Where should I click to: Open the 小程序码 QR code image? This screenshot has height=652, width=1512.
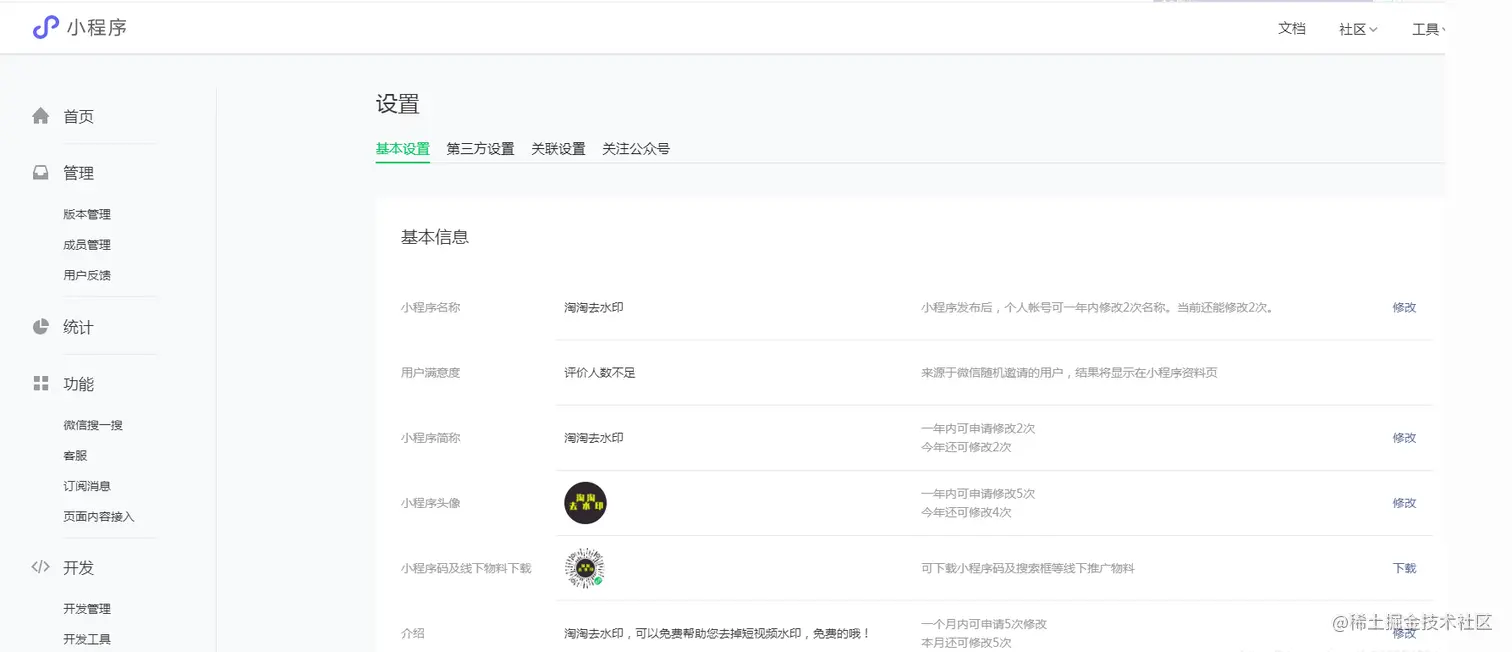pos(585,568)
